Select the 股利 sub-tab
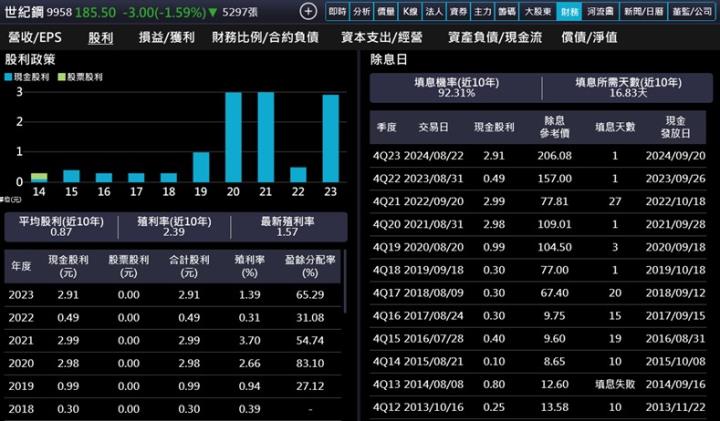 point(101,37)
